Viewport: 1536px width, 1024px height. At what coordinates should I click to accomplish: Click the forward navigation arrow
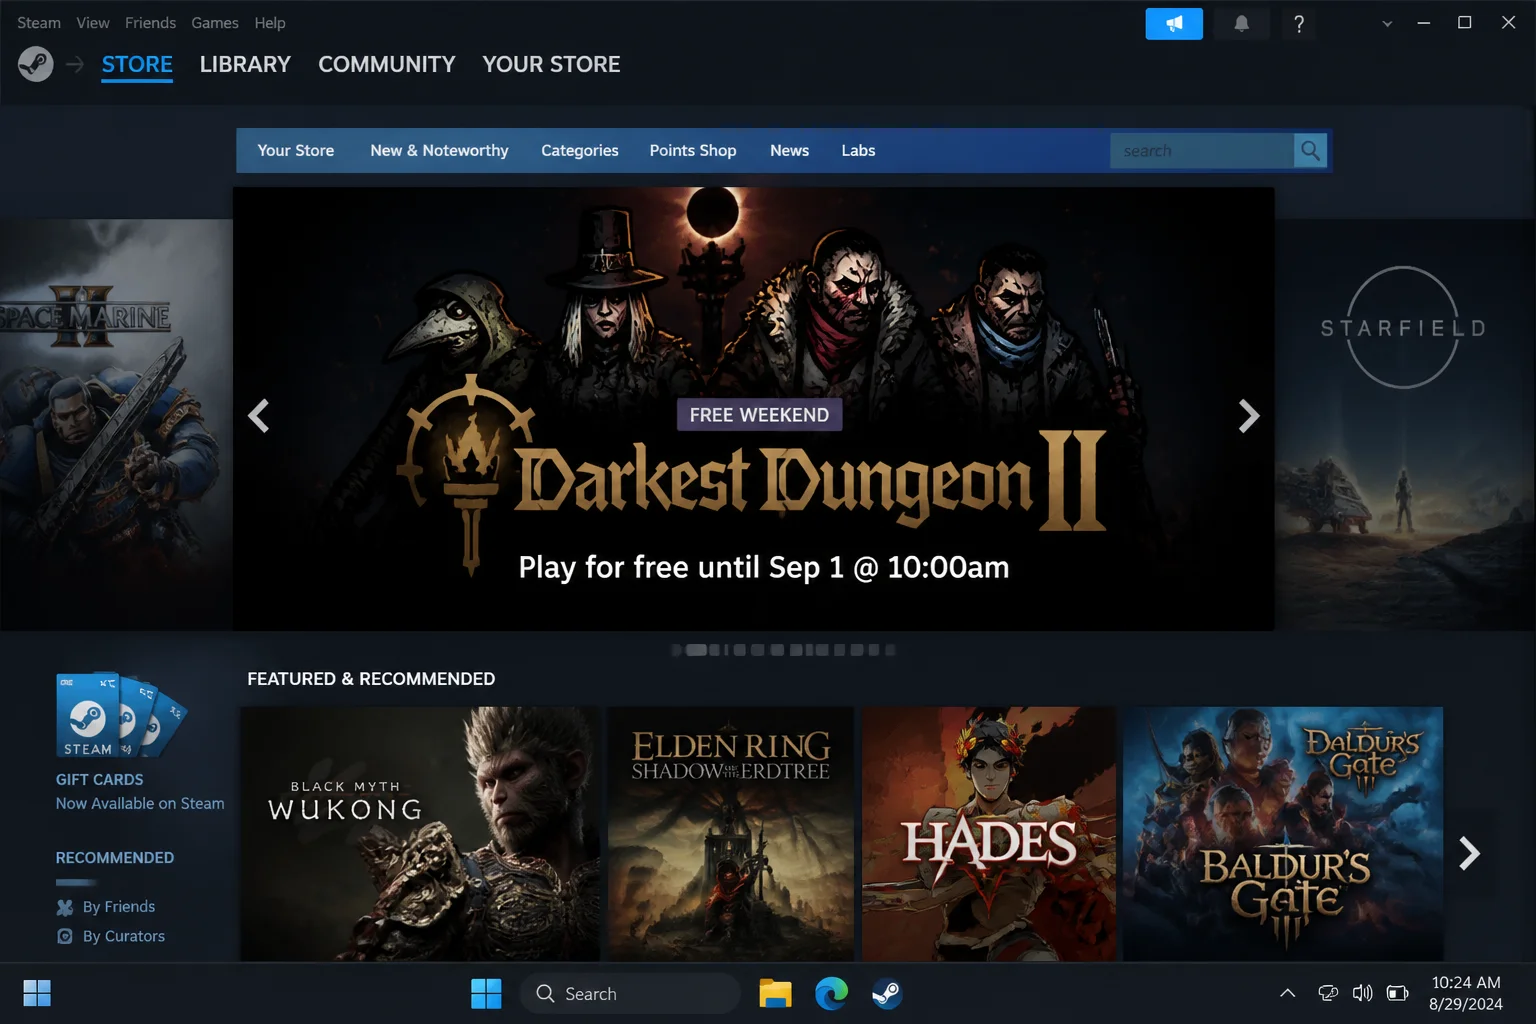[75, 65]
